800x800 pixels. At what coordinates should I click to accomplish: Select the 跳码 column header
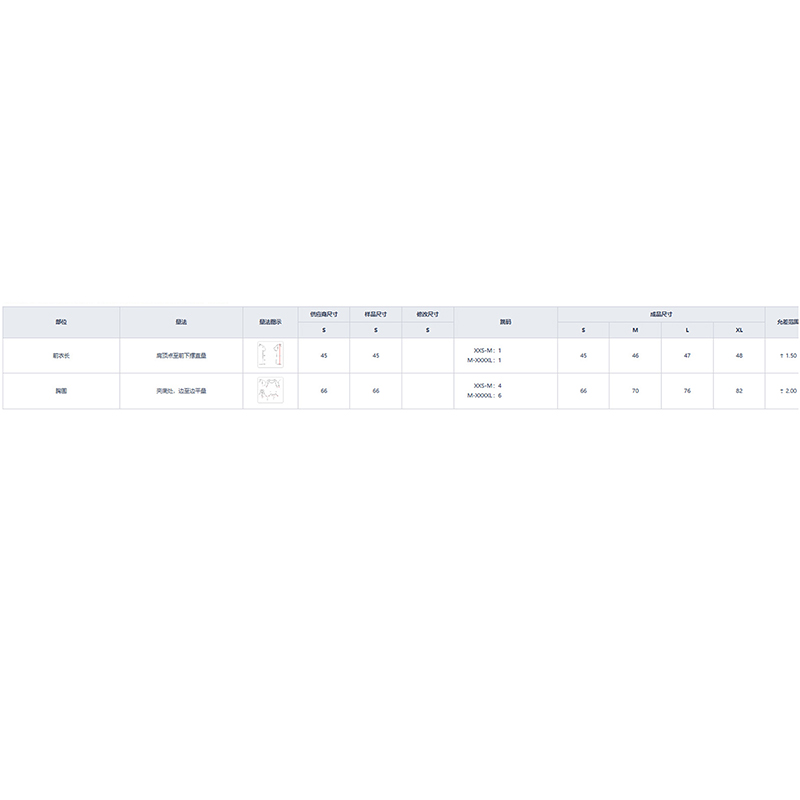click(505, 322)
